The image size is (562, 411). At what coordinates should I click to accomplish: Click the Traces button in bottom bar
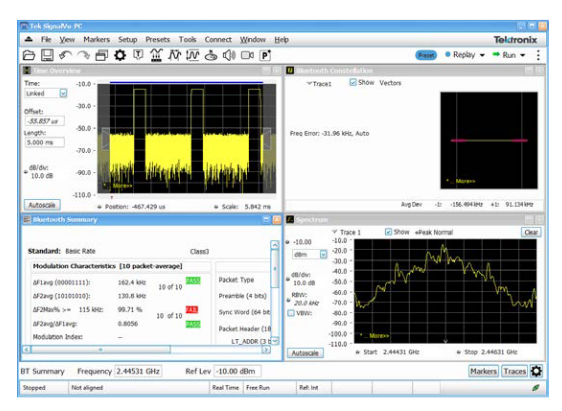pyautogui.click(x=514, y=371)
